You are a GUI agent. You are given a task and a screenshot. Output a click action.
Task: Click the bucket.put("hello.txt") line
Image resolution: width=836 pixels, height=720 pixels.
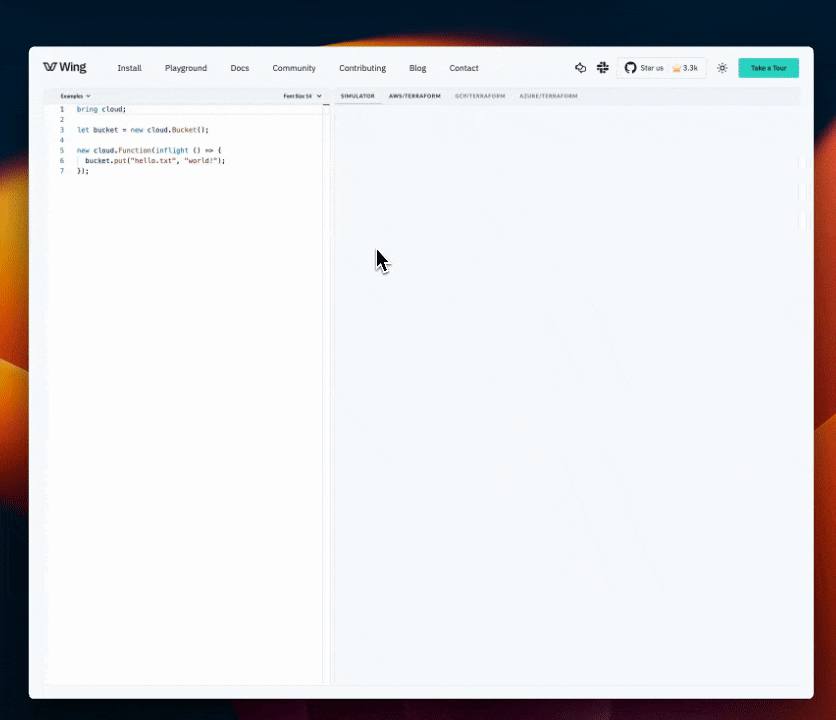tap(155, 161)
